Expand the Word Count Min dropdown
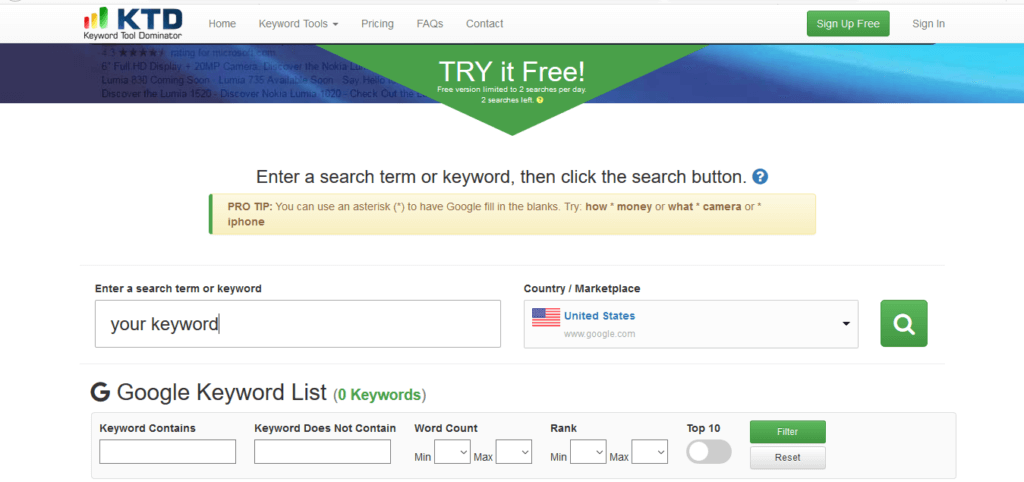Image resolution: width=1024 pixels, height=482 pixels. pyautogui.click(x=452, y=453)
